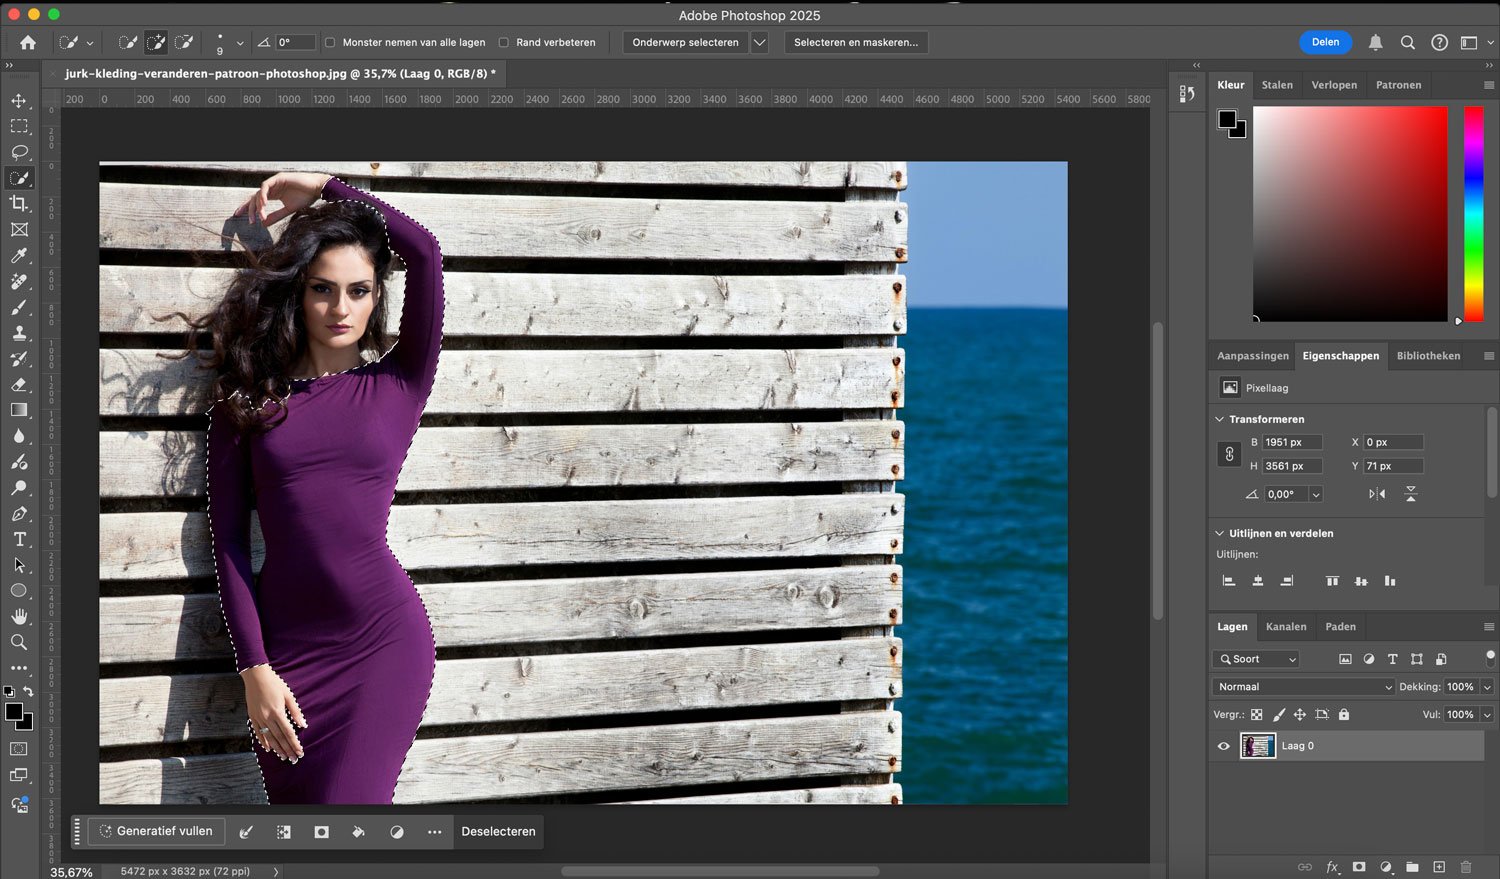Enable subtract-from-selection brush mode
This screenshot has height=879, width=1500.
point(184,42)
